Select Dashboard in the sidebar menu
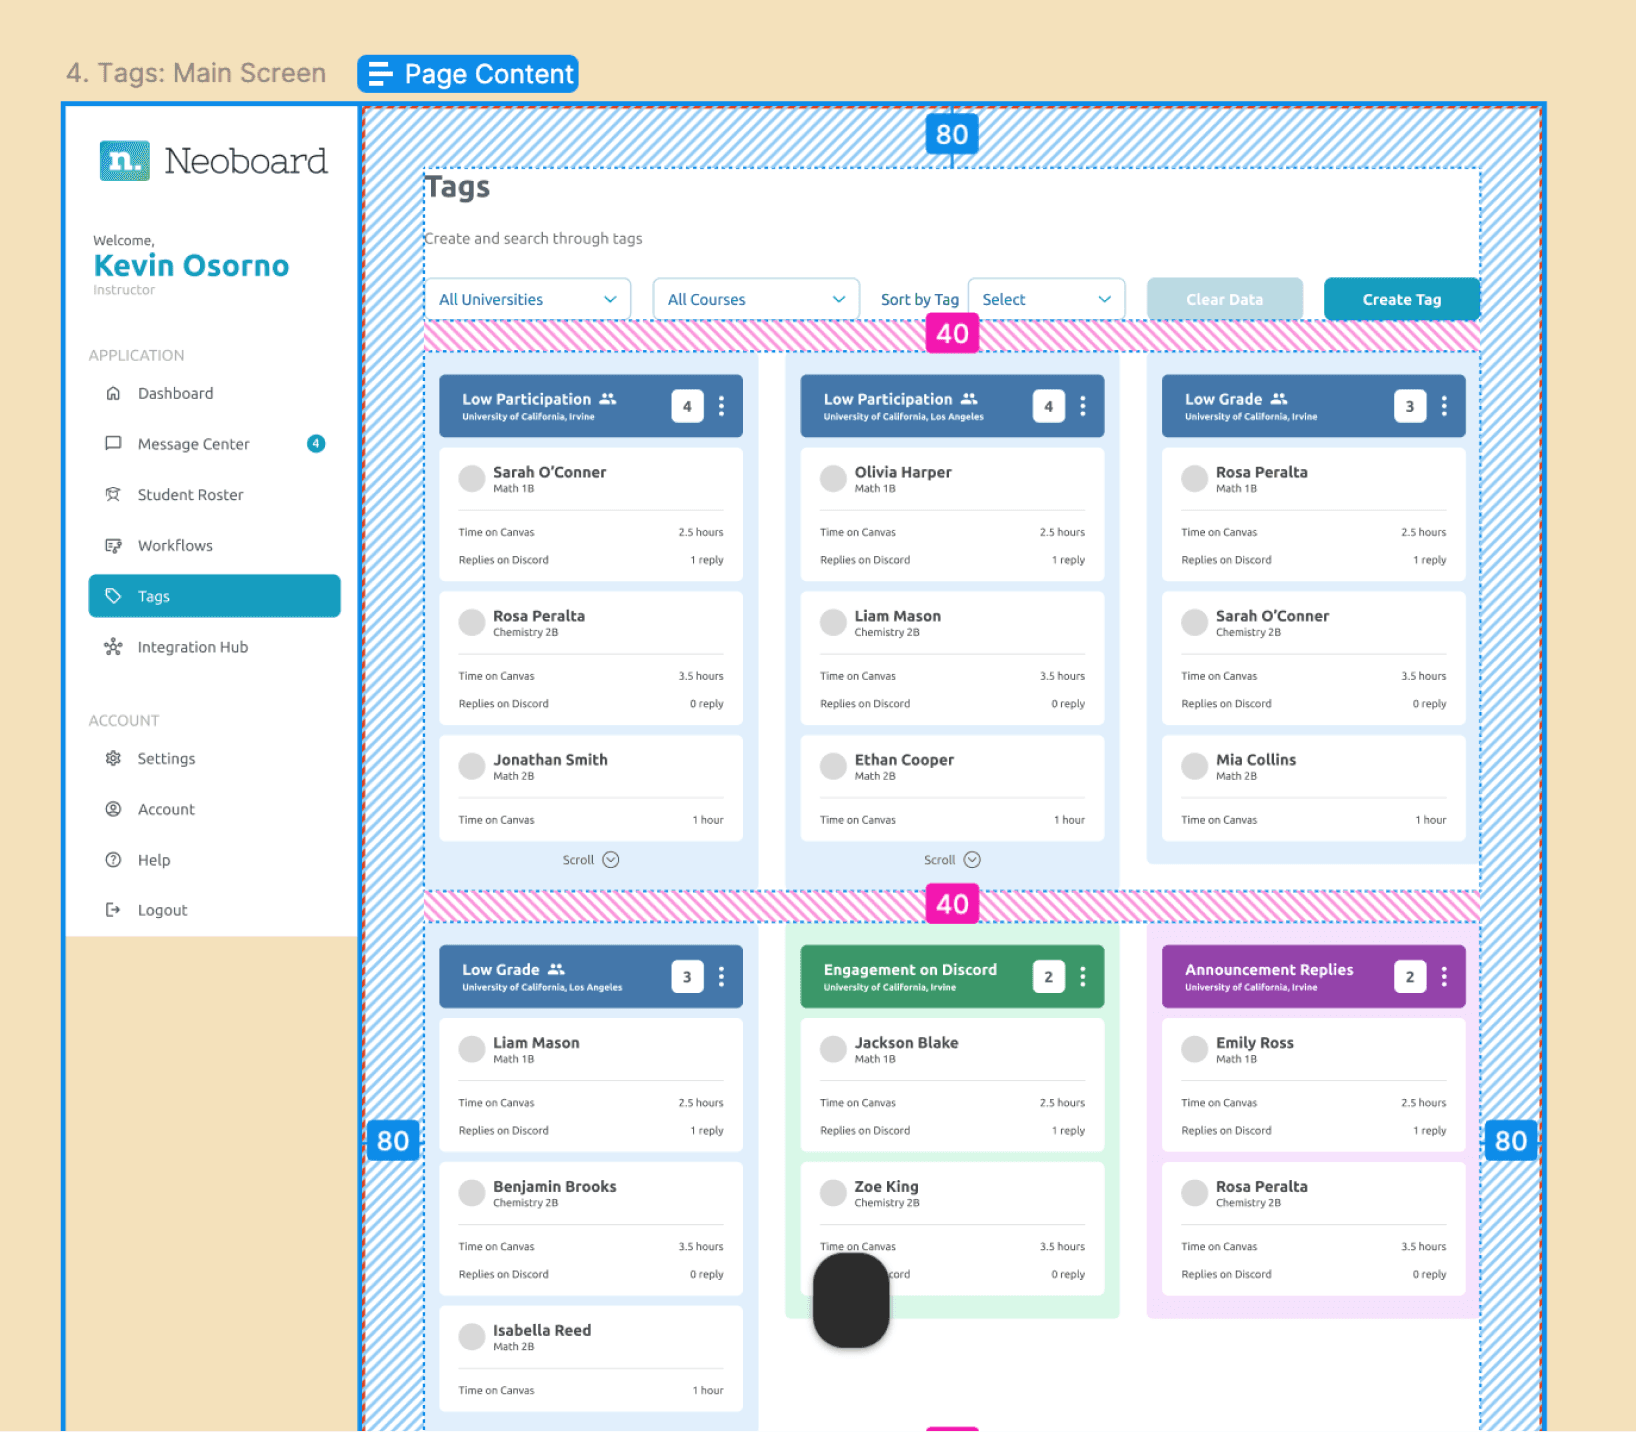The height and width of the screenshot is (1432, 1636). pyautogui.click(x=113, y=393)
